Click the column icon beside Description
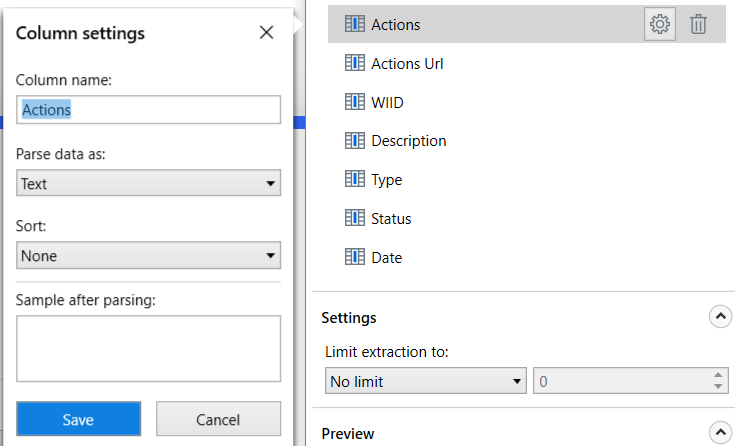737x446 pixels. click(354, 141)
